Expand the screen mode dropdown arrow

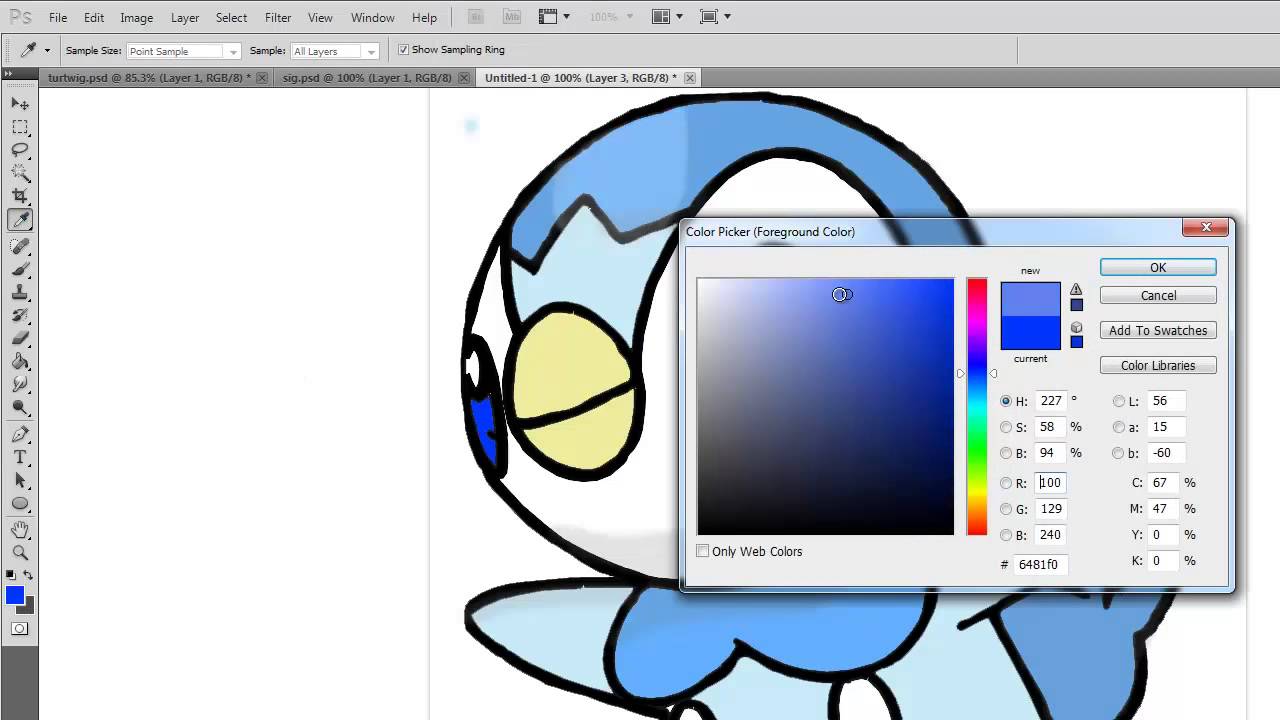pos(727,17)
